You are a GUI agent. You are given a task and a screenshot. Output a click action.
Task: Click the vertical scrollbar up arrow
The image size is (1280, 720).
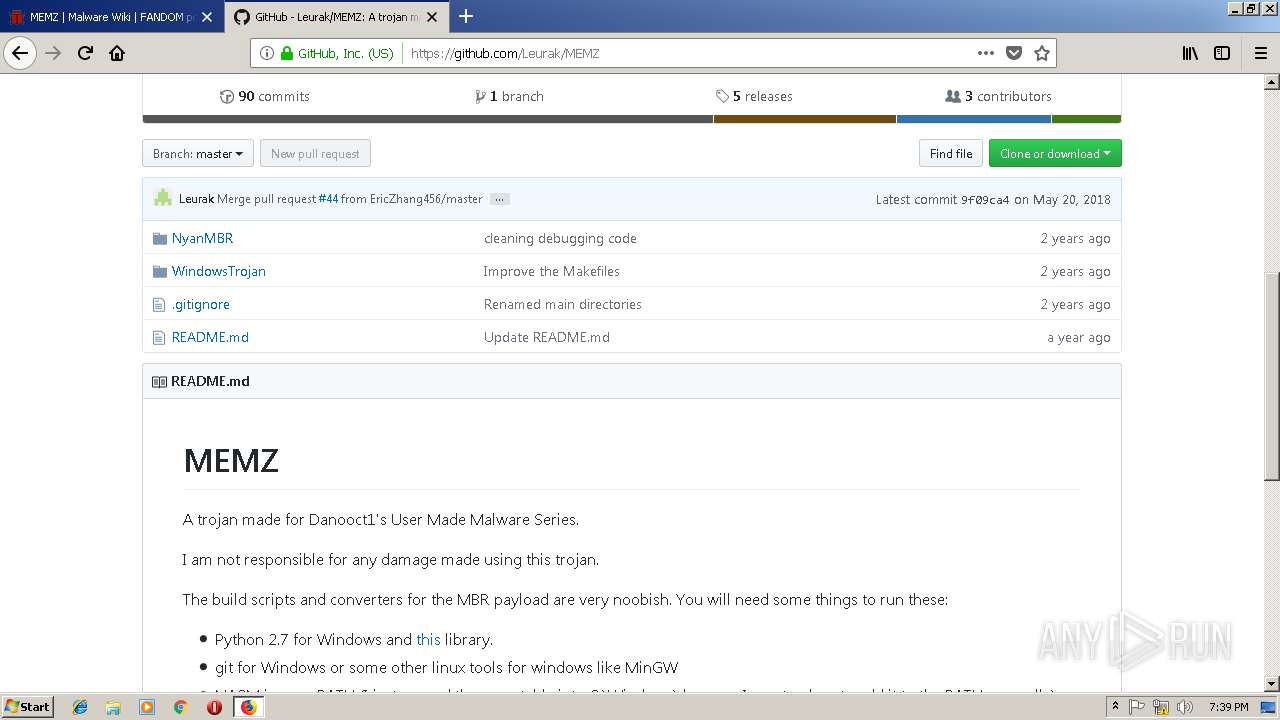[1271, 83]
